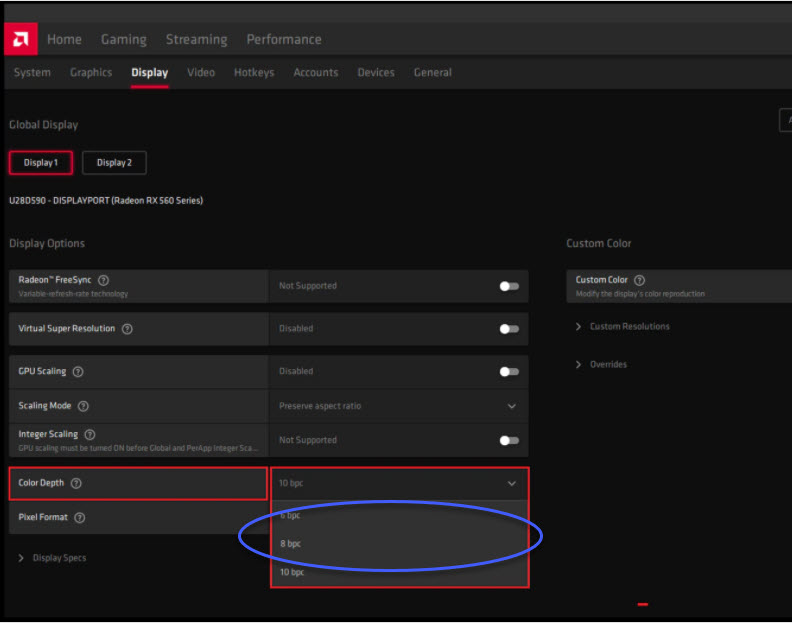Select the Display 2 button

(113, 162)
